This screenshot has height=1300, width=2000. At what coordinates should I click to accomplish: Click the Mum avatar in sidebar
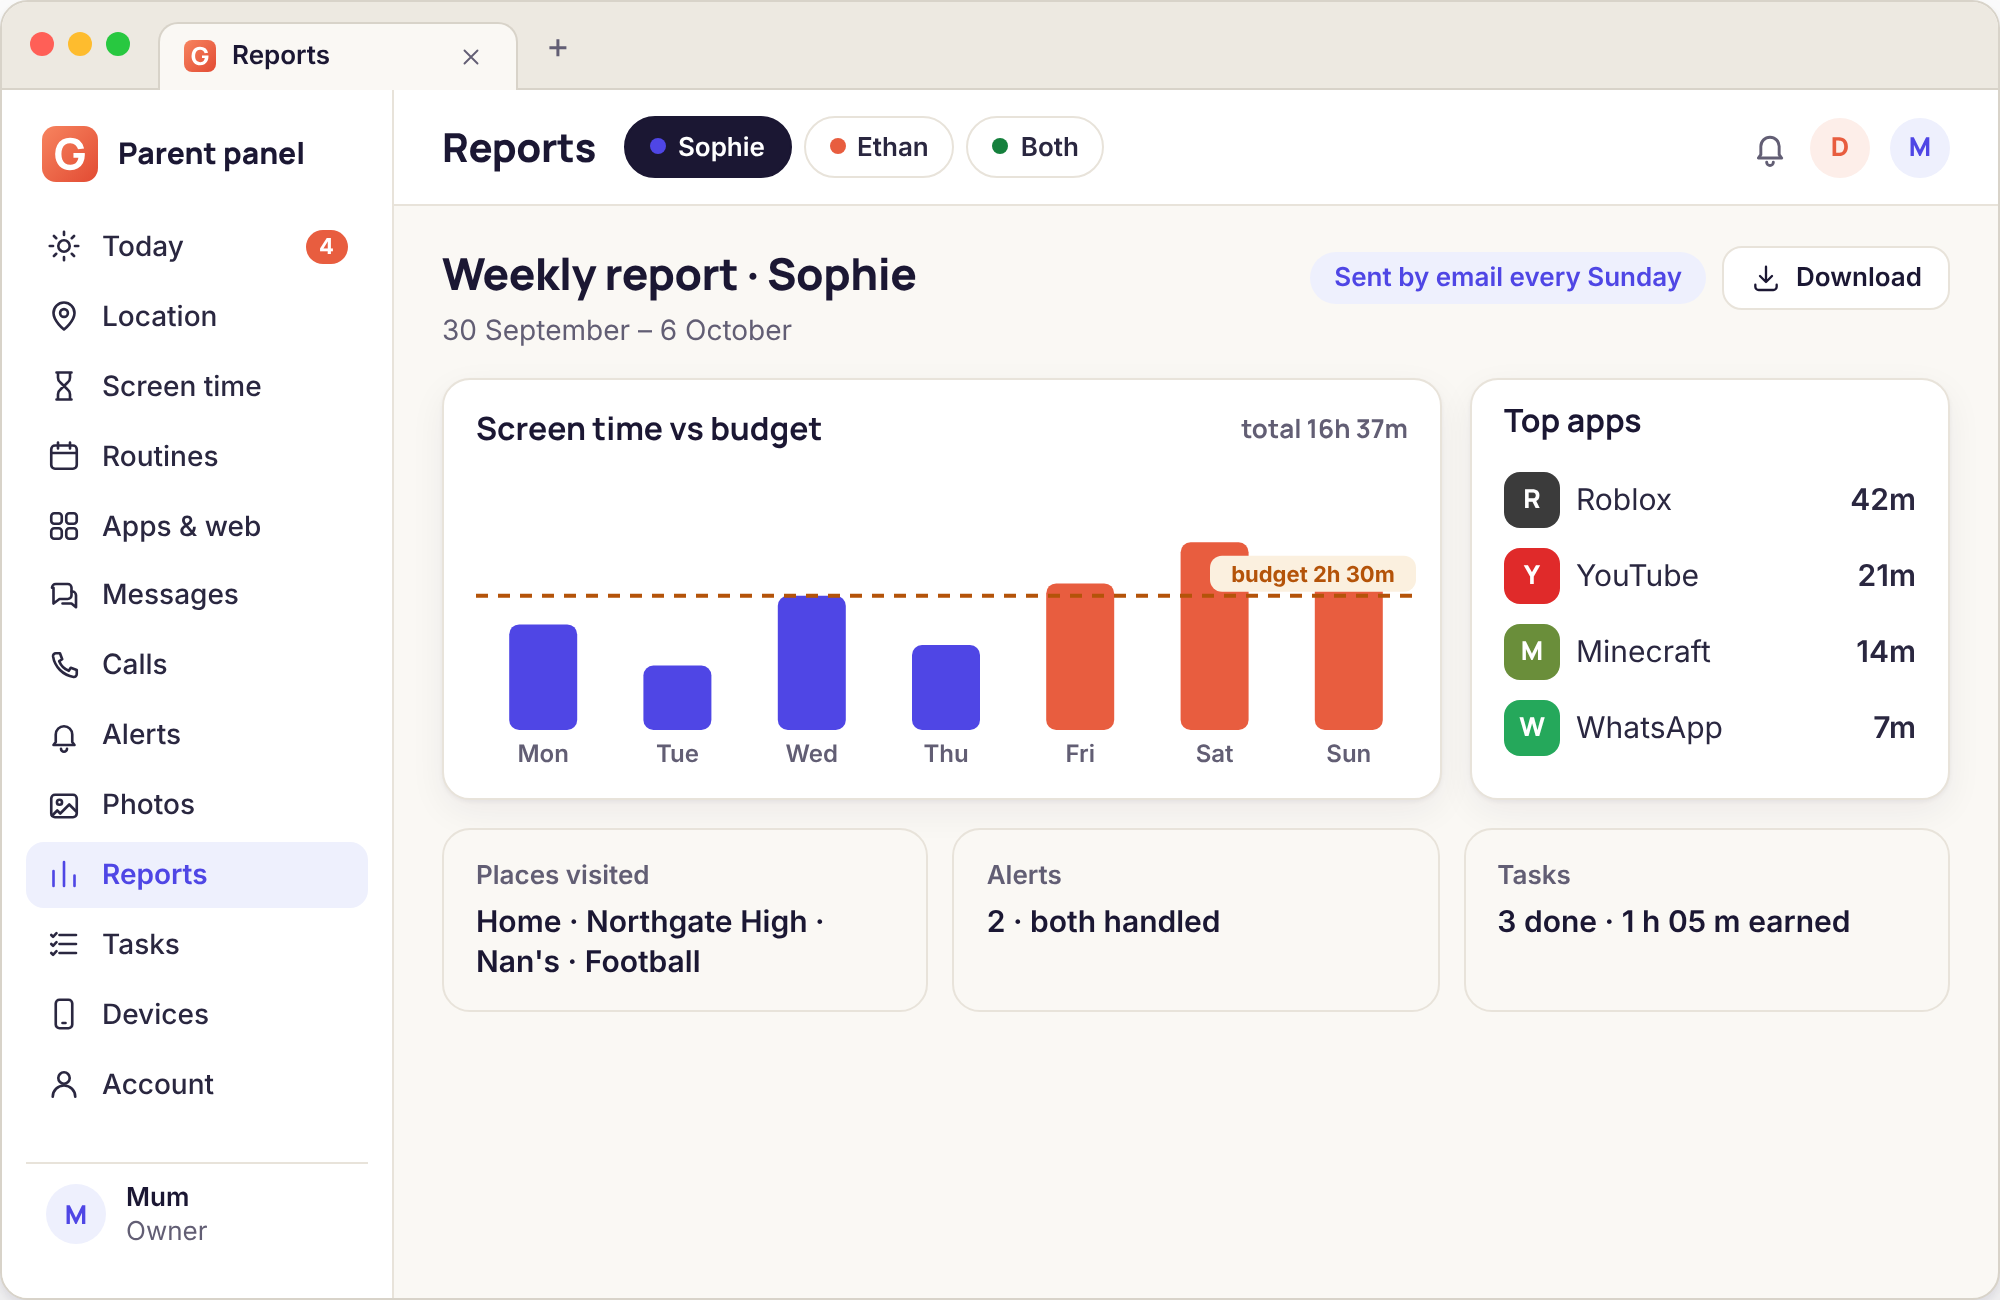point(76,1214)
